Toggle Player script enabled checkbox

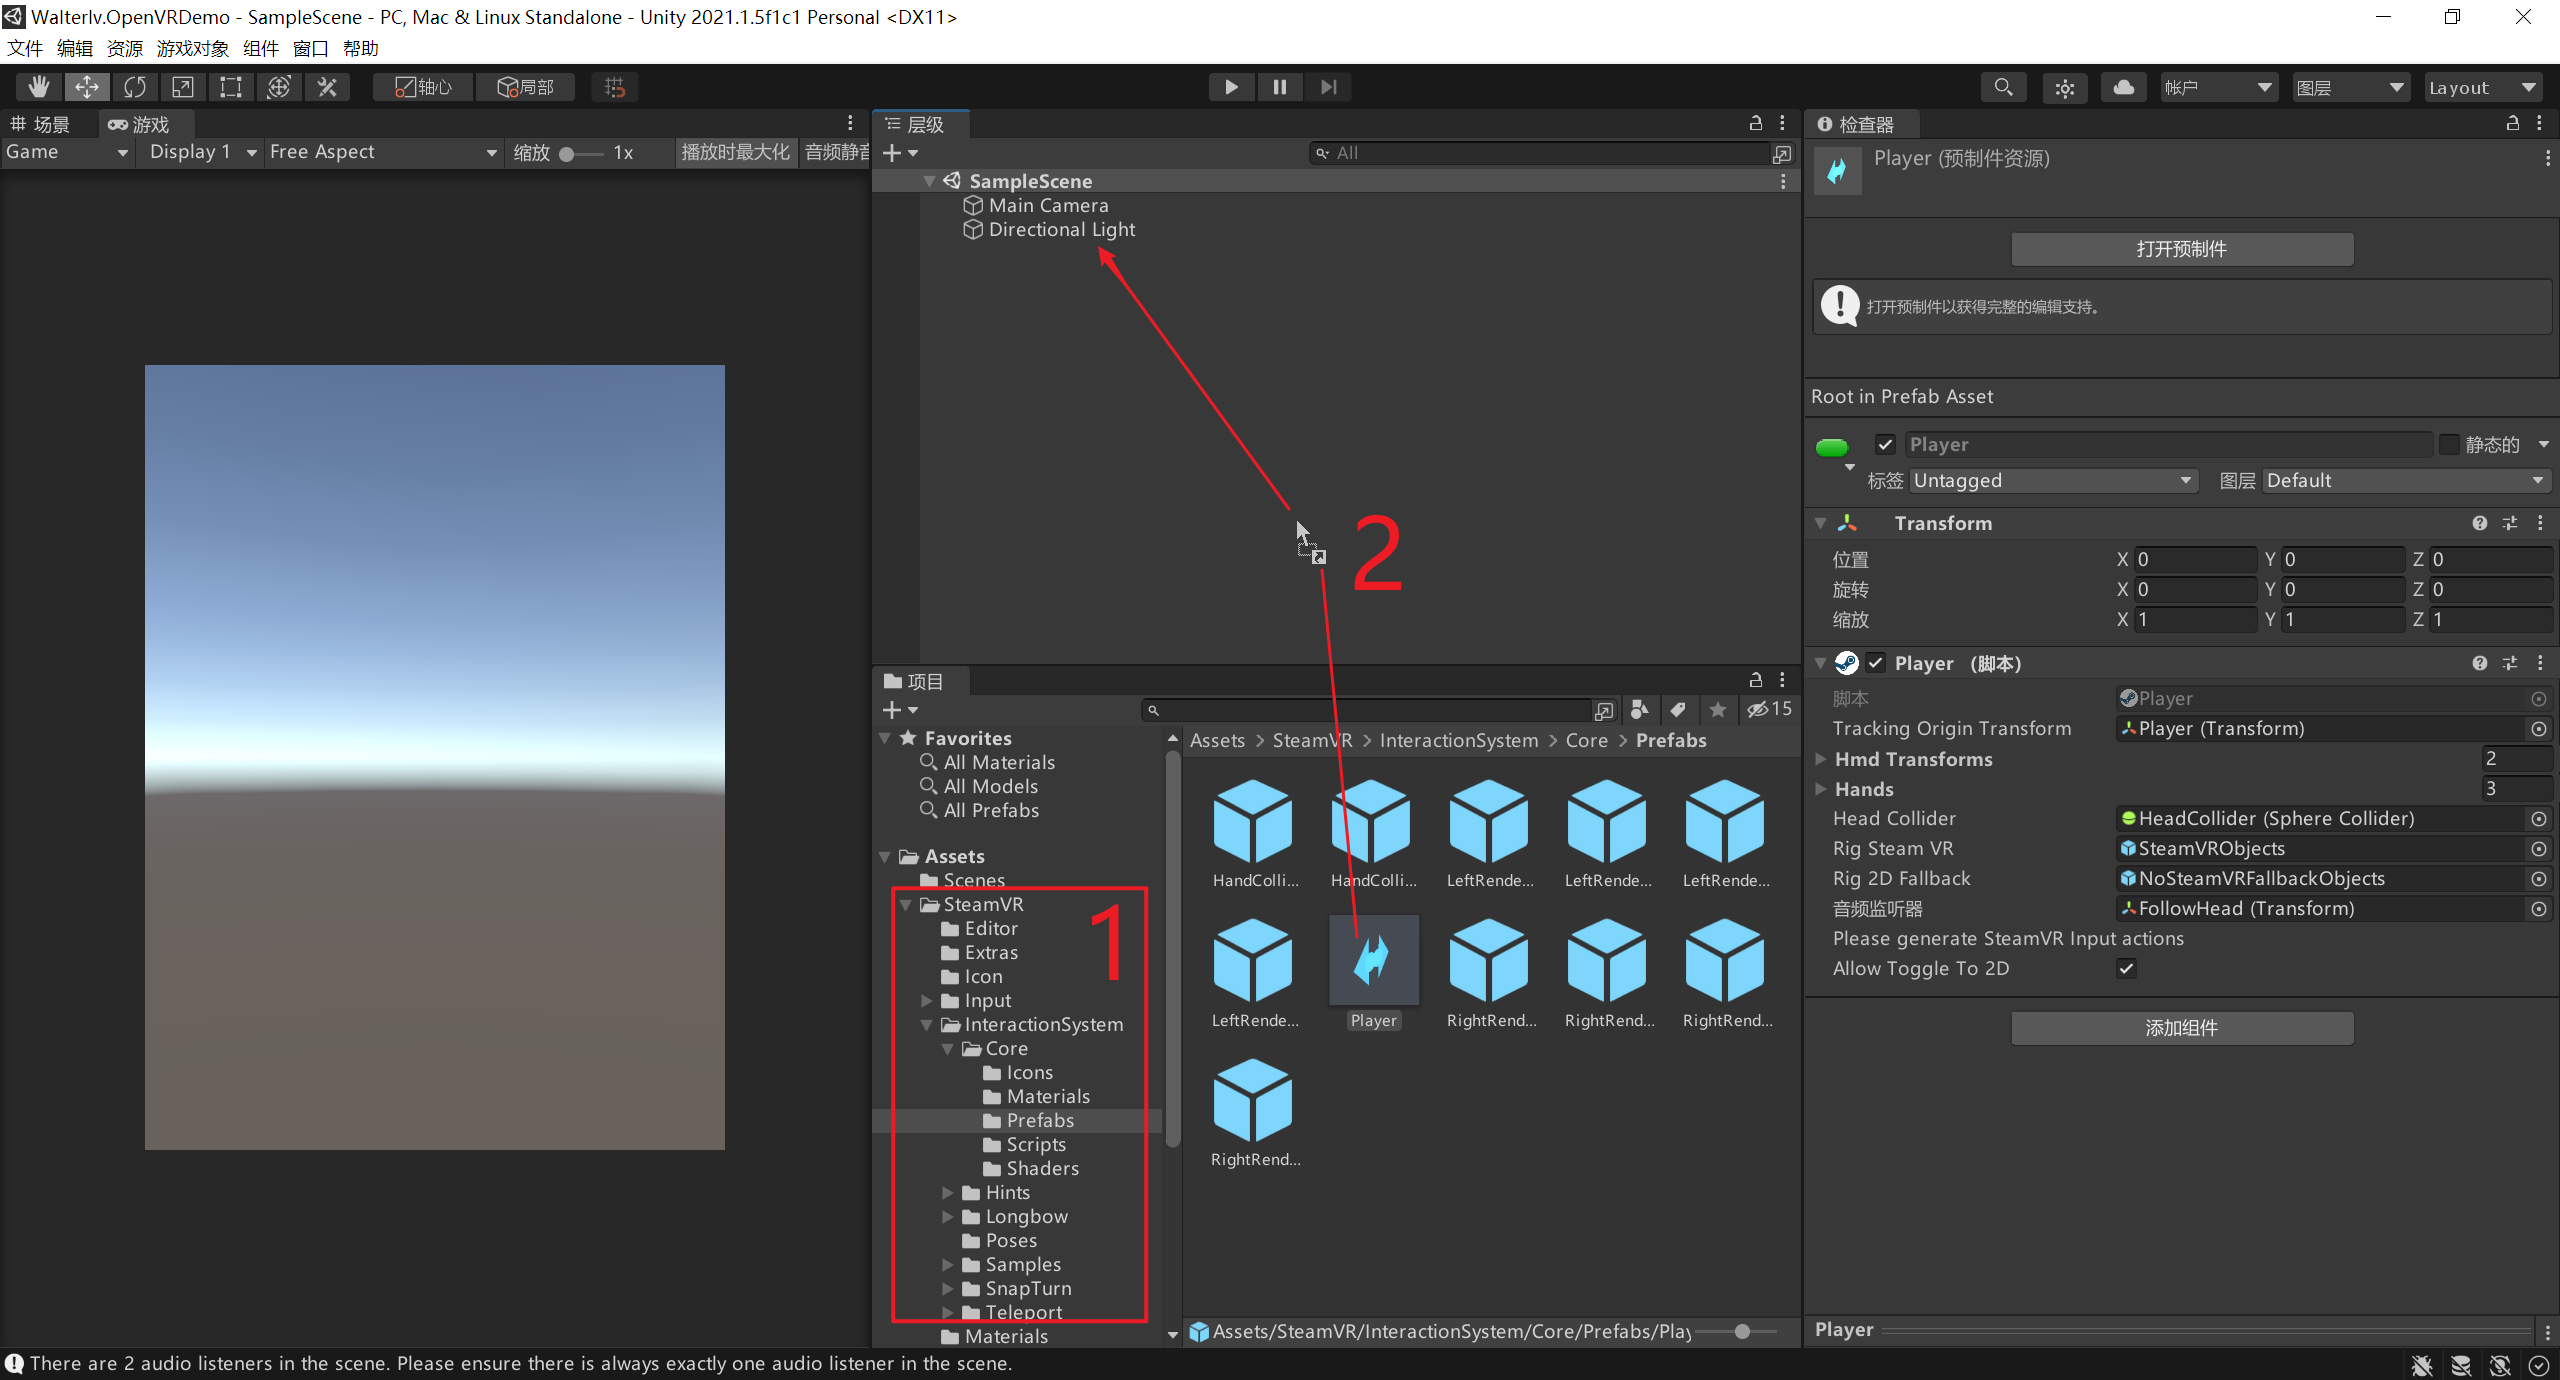point(1876,663)
